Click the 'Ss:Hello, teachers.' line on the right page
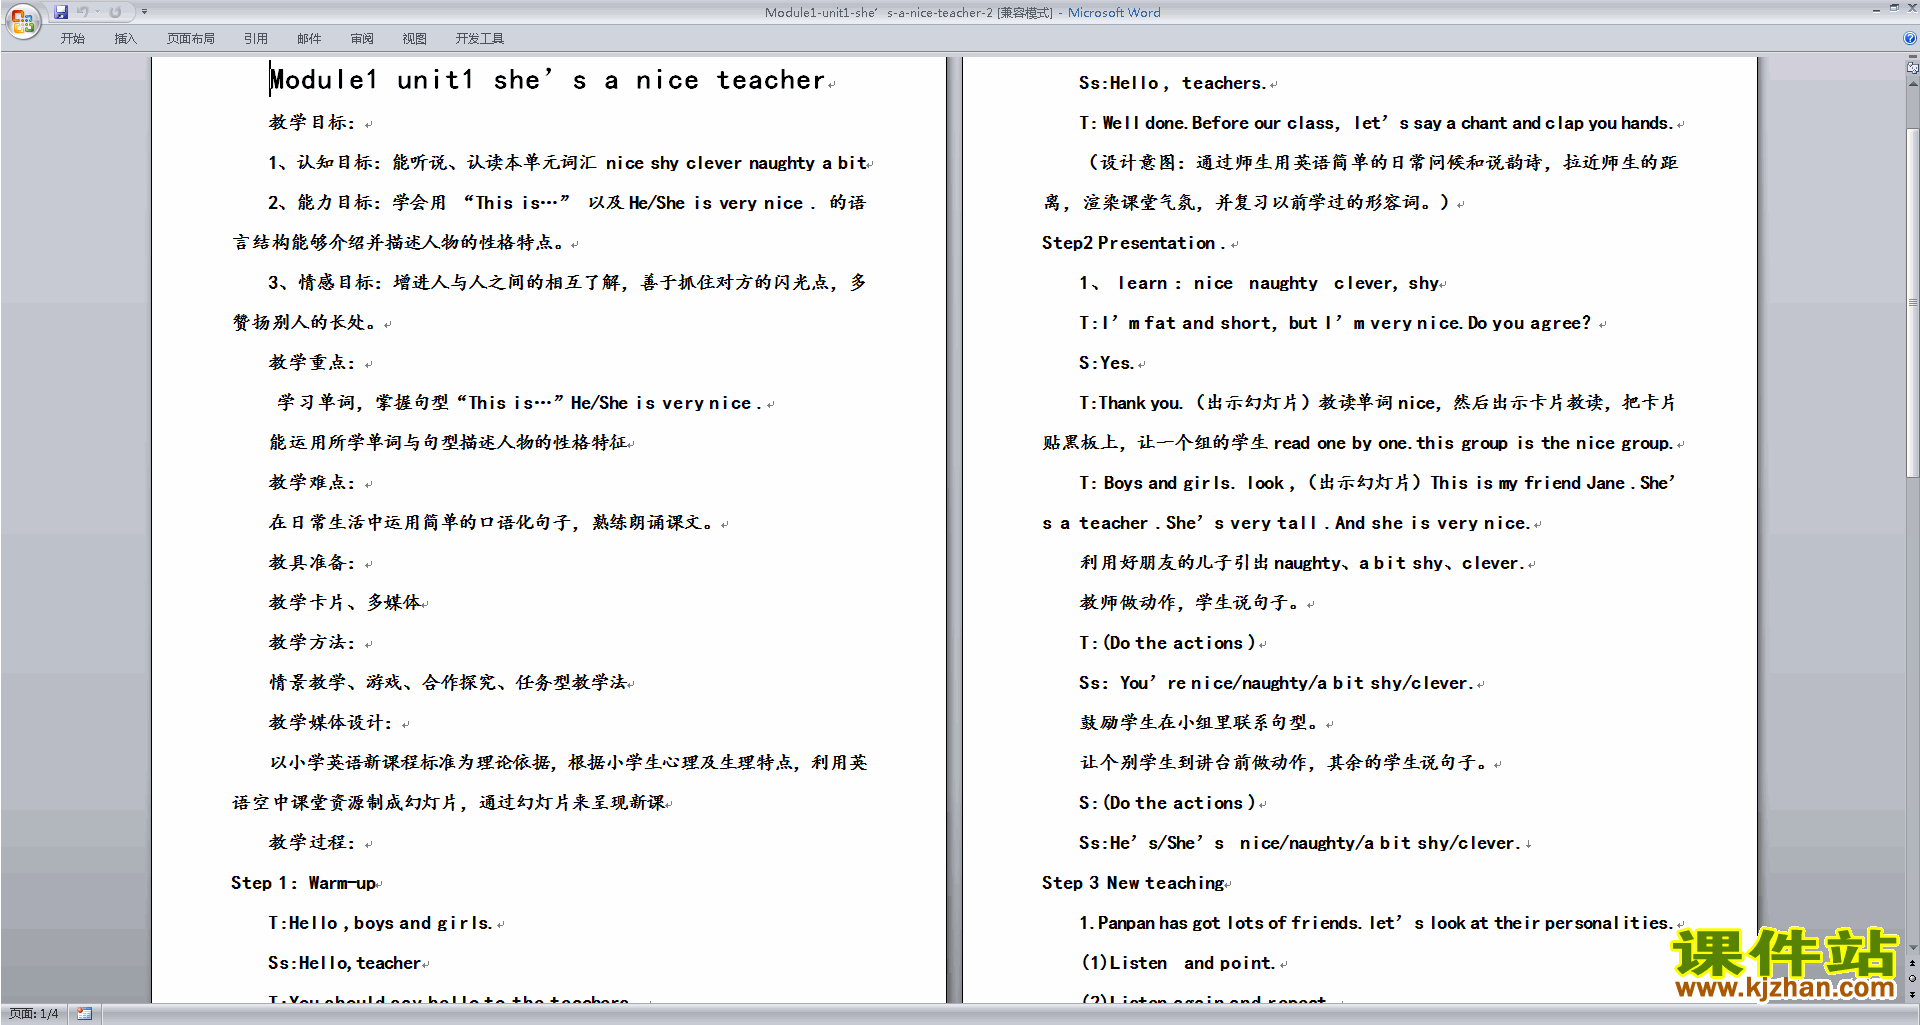1920x1025 pixels. coord(1172,83)
